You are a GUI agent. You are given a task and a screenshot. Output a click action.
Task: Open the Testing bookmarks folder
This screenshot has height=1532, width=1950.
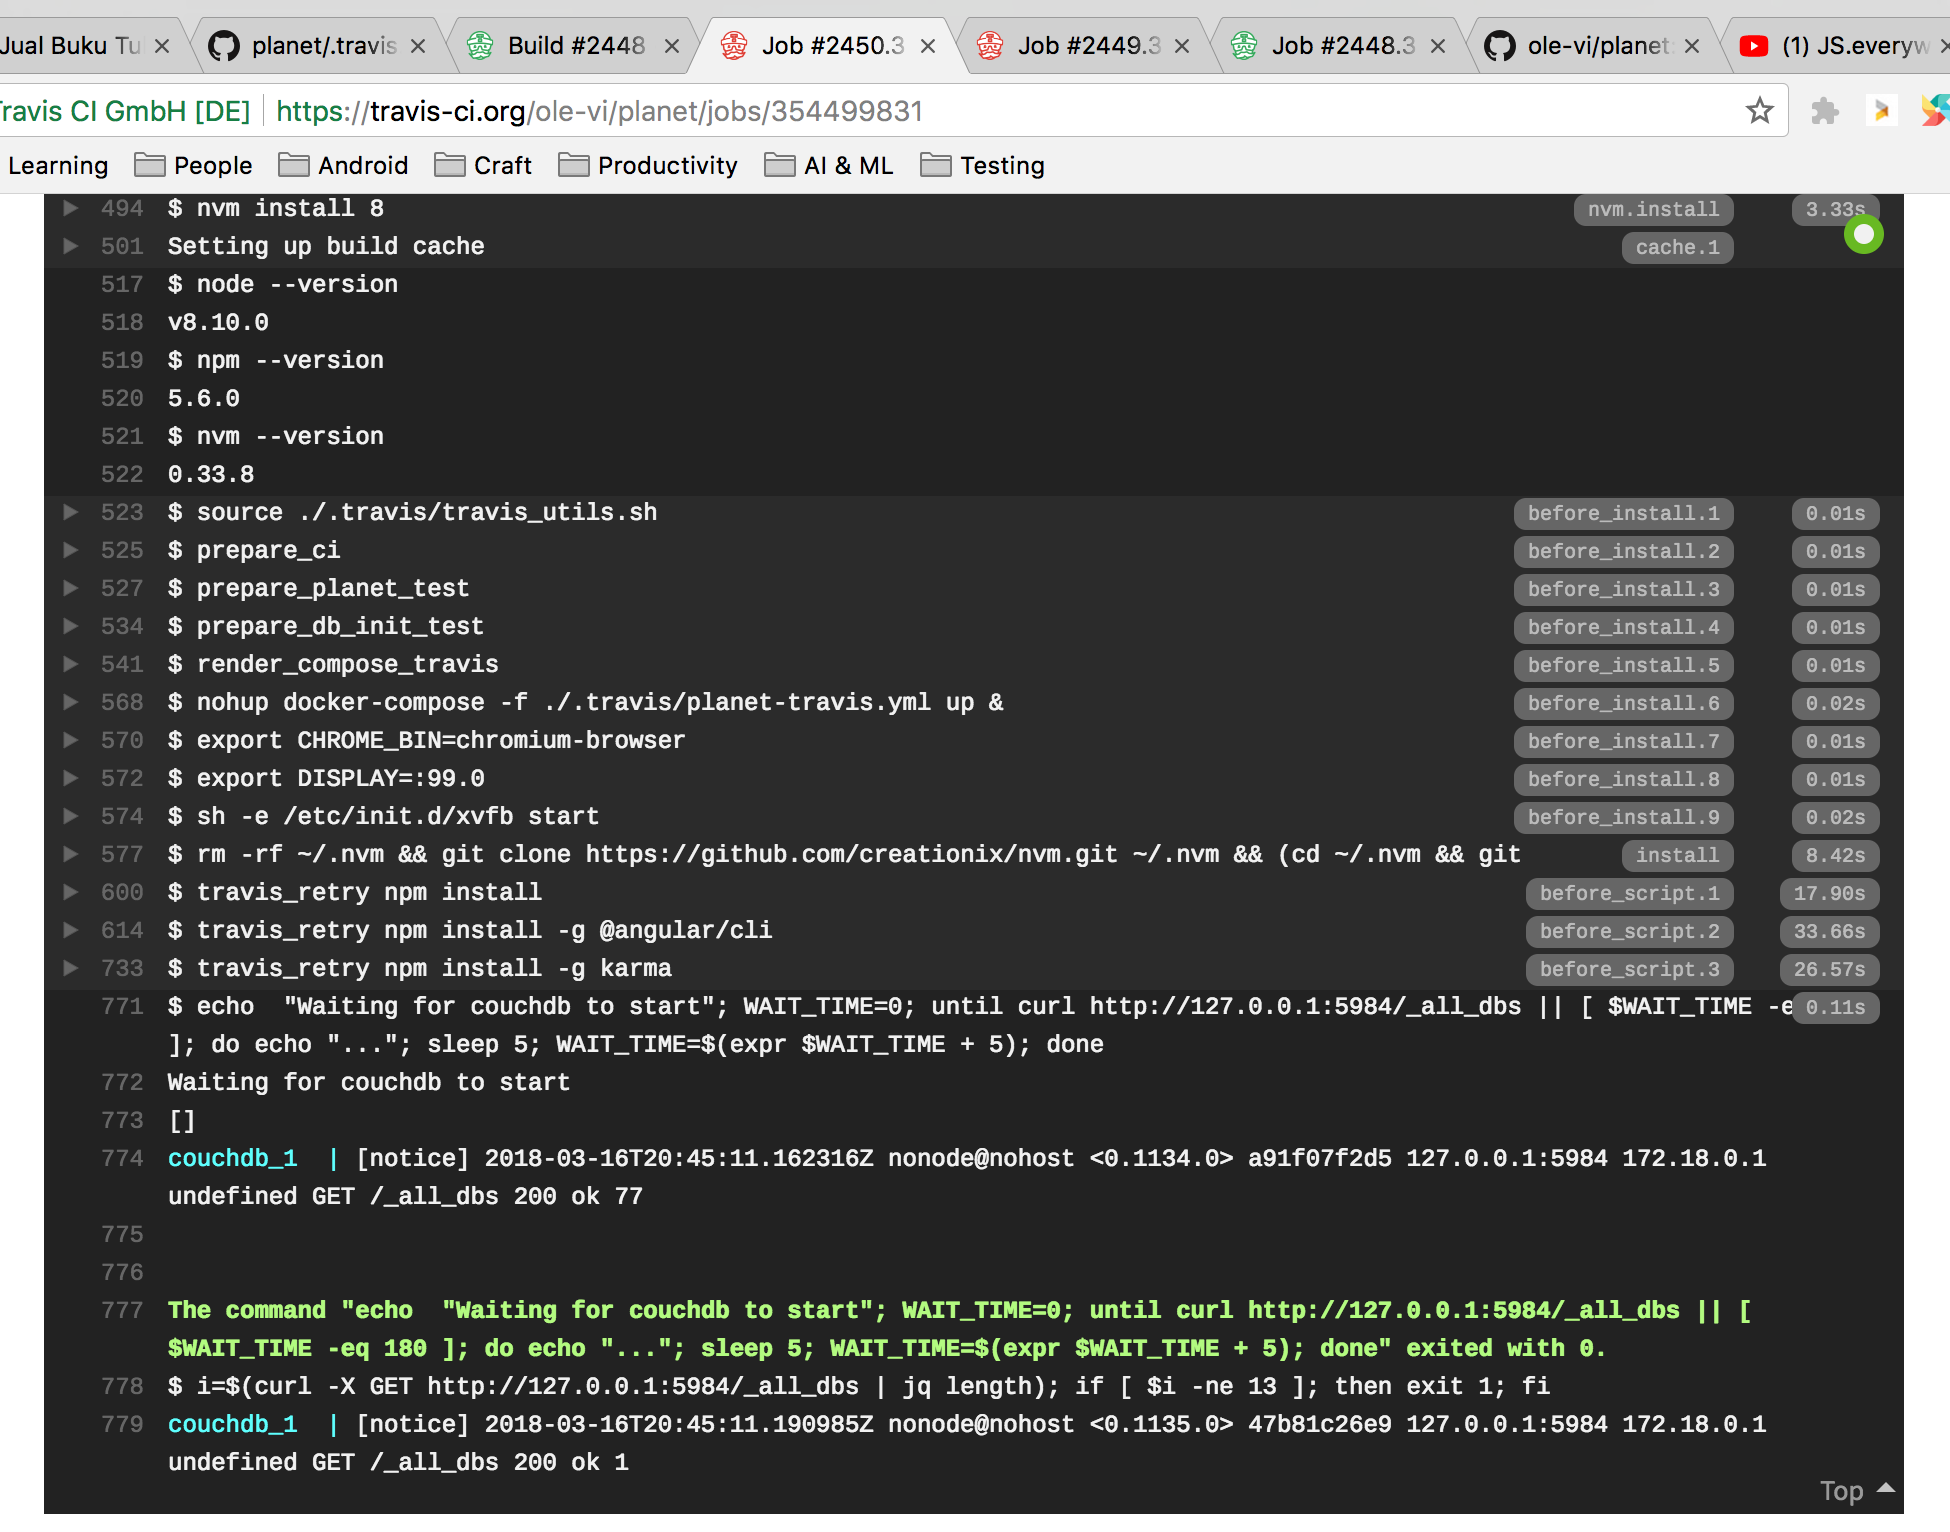coord(982,165)
